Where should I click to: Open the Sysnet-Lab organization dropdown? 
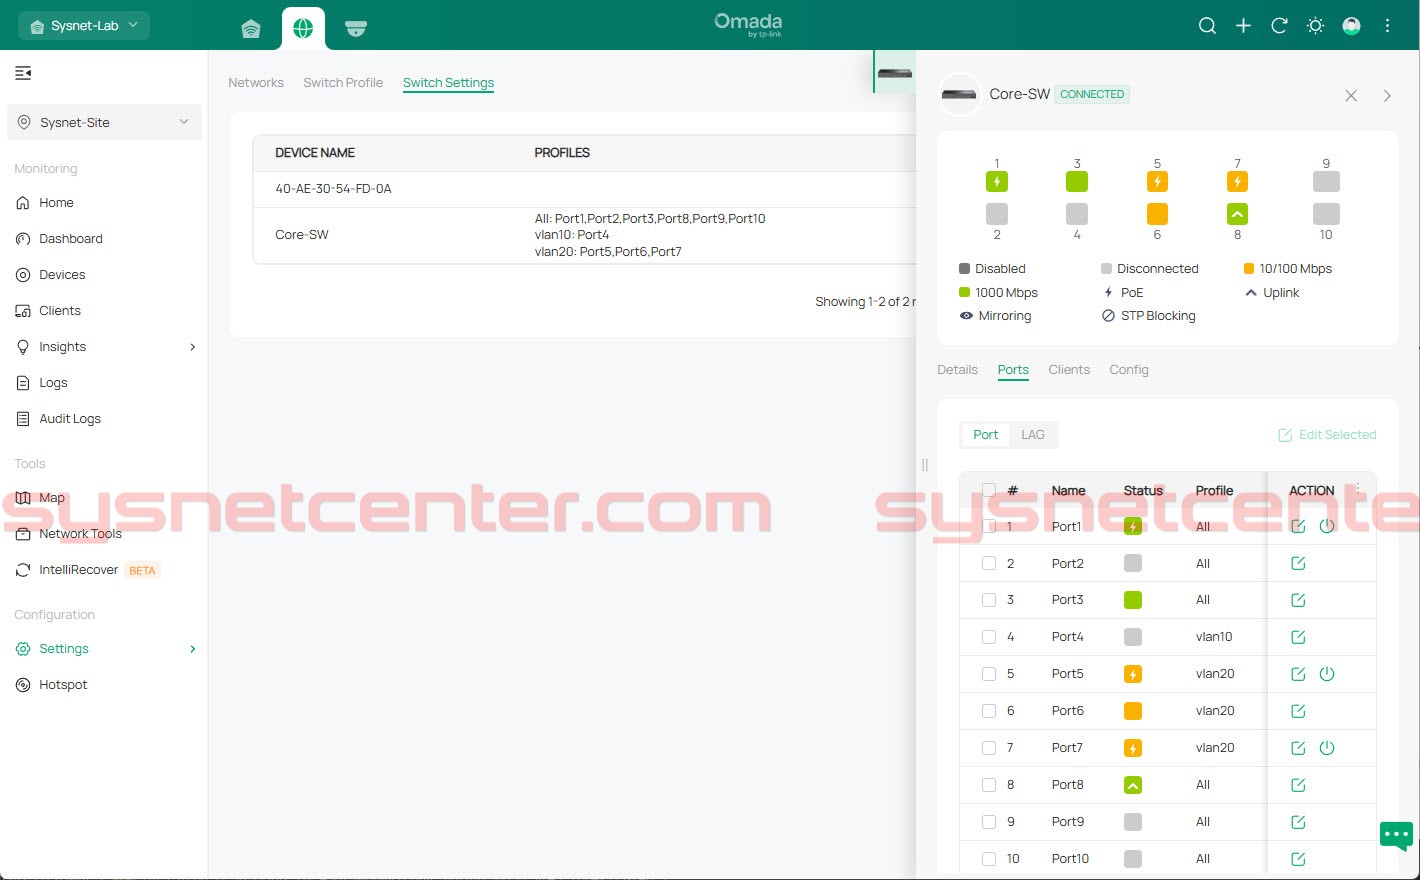coord(84,25)
